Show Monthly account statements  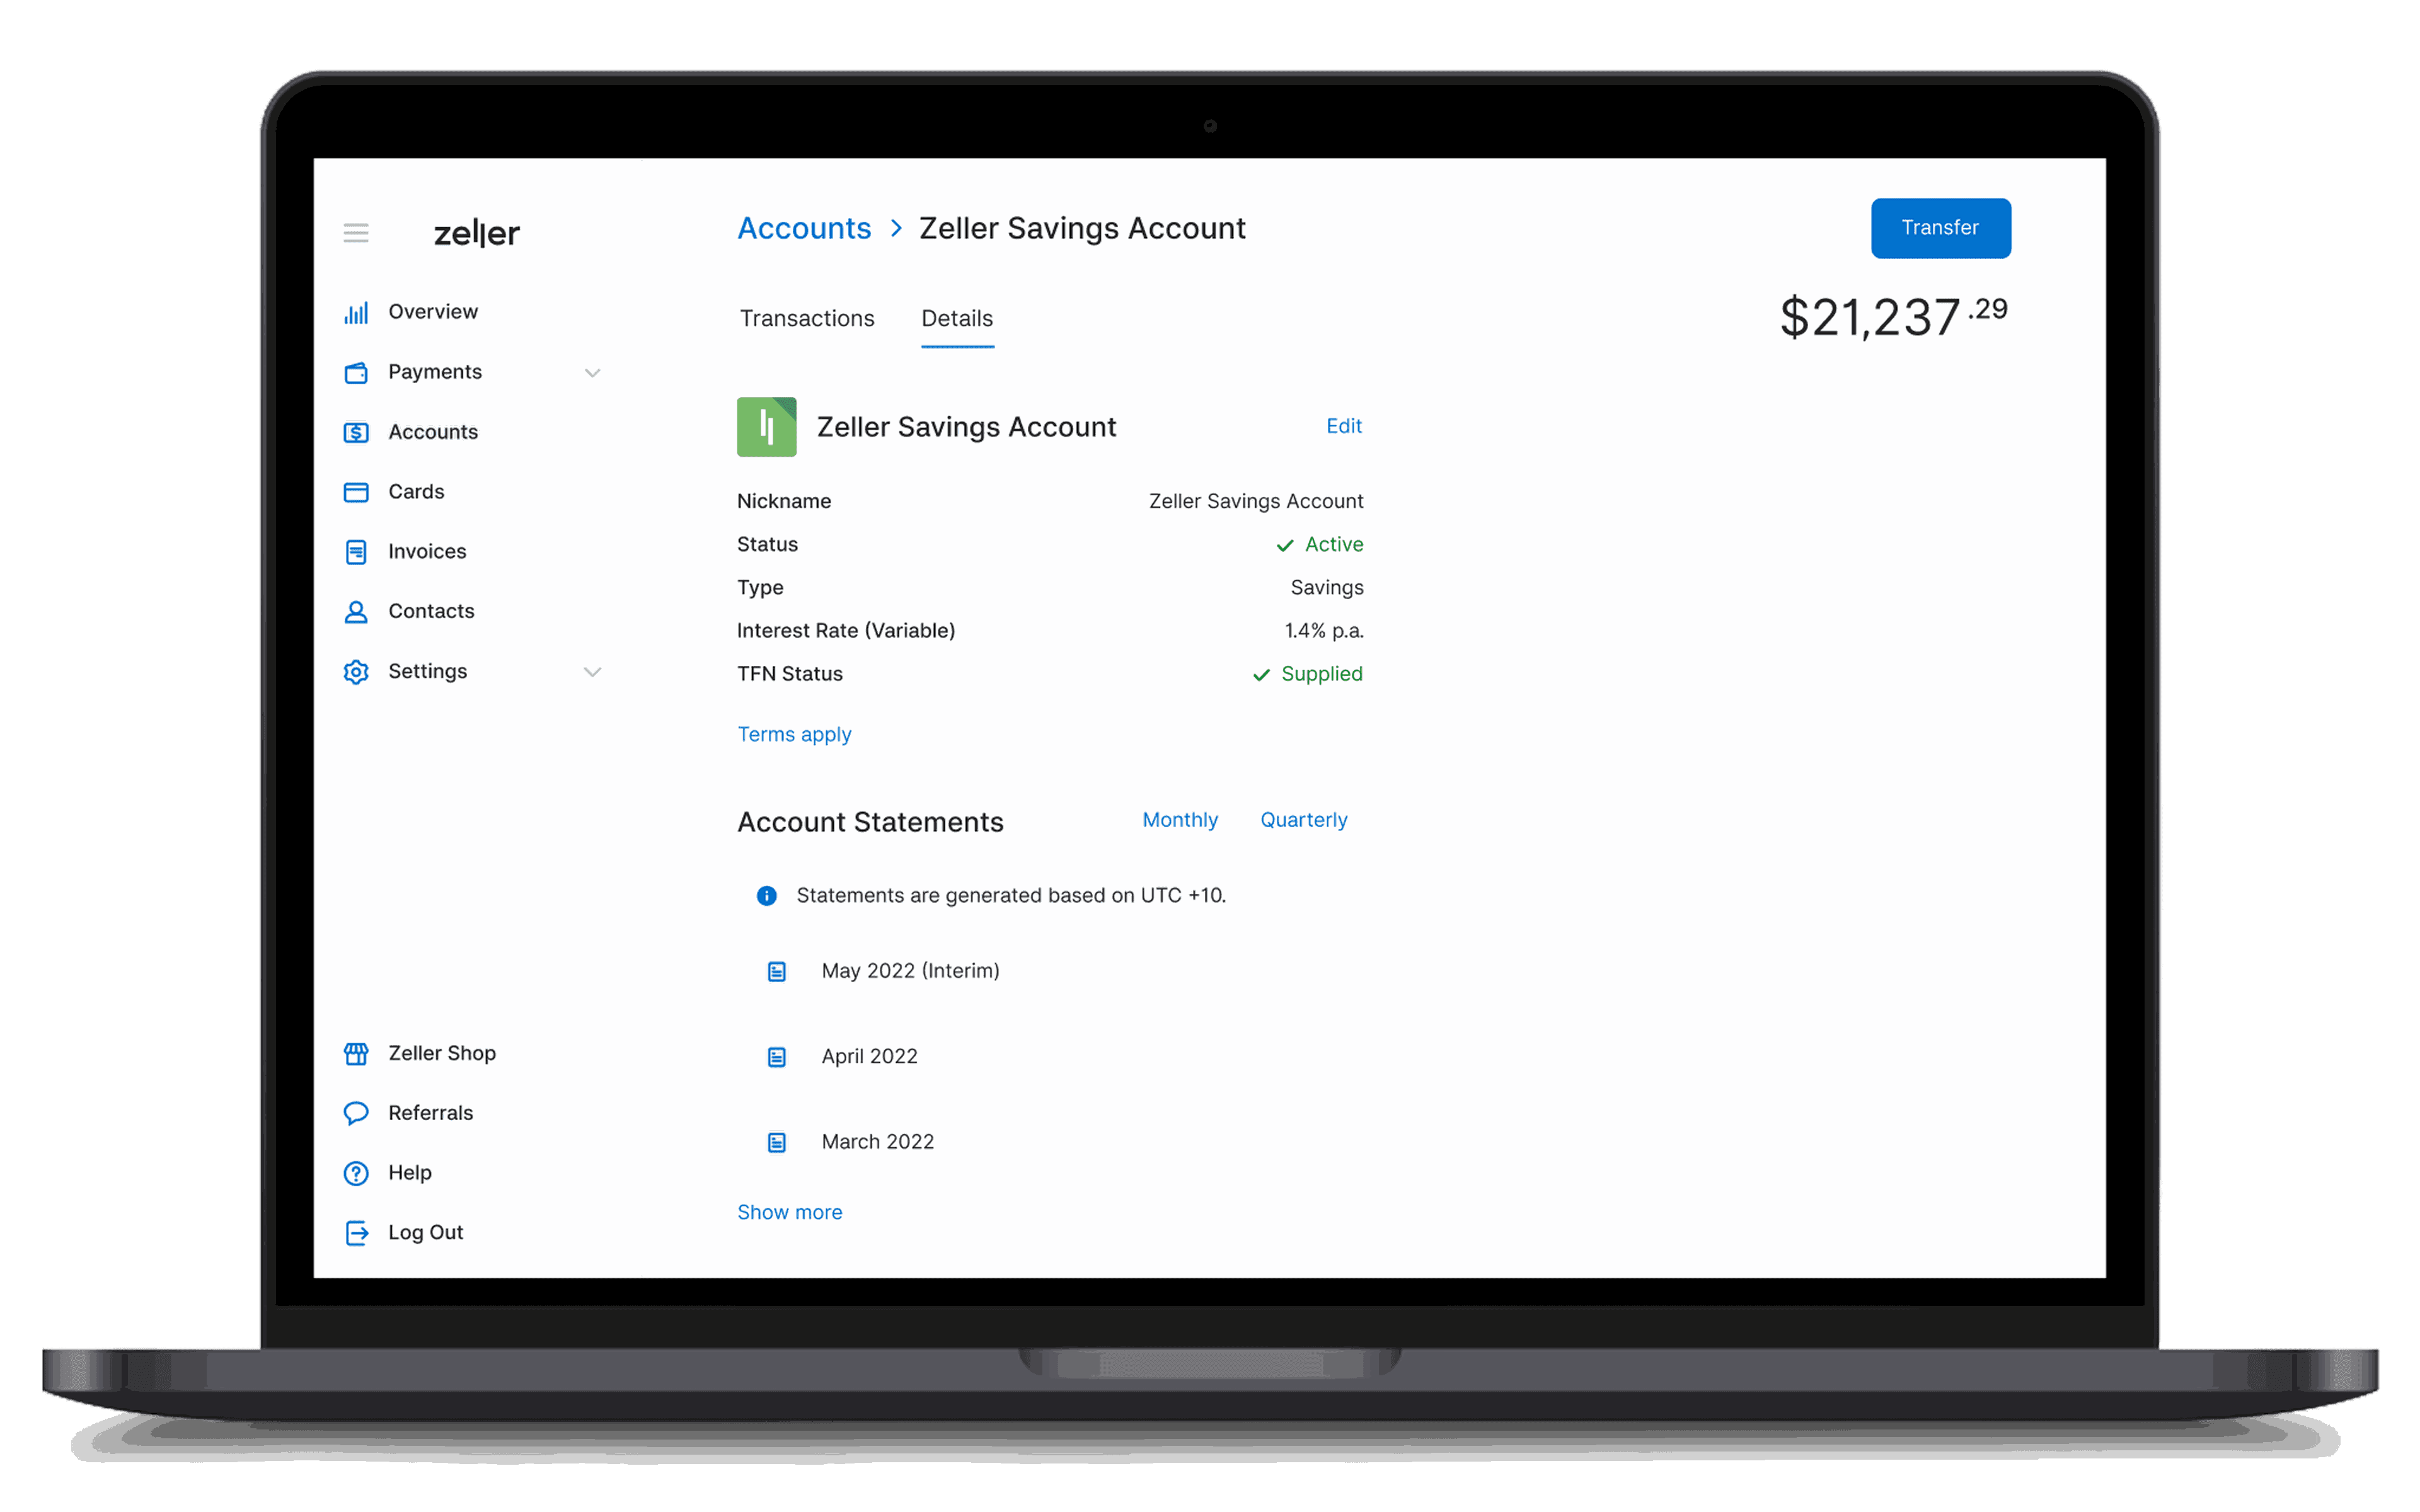coord(1180,820)
